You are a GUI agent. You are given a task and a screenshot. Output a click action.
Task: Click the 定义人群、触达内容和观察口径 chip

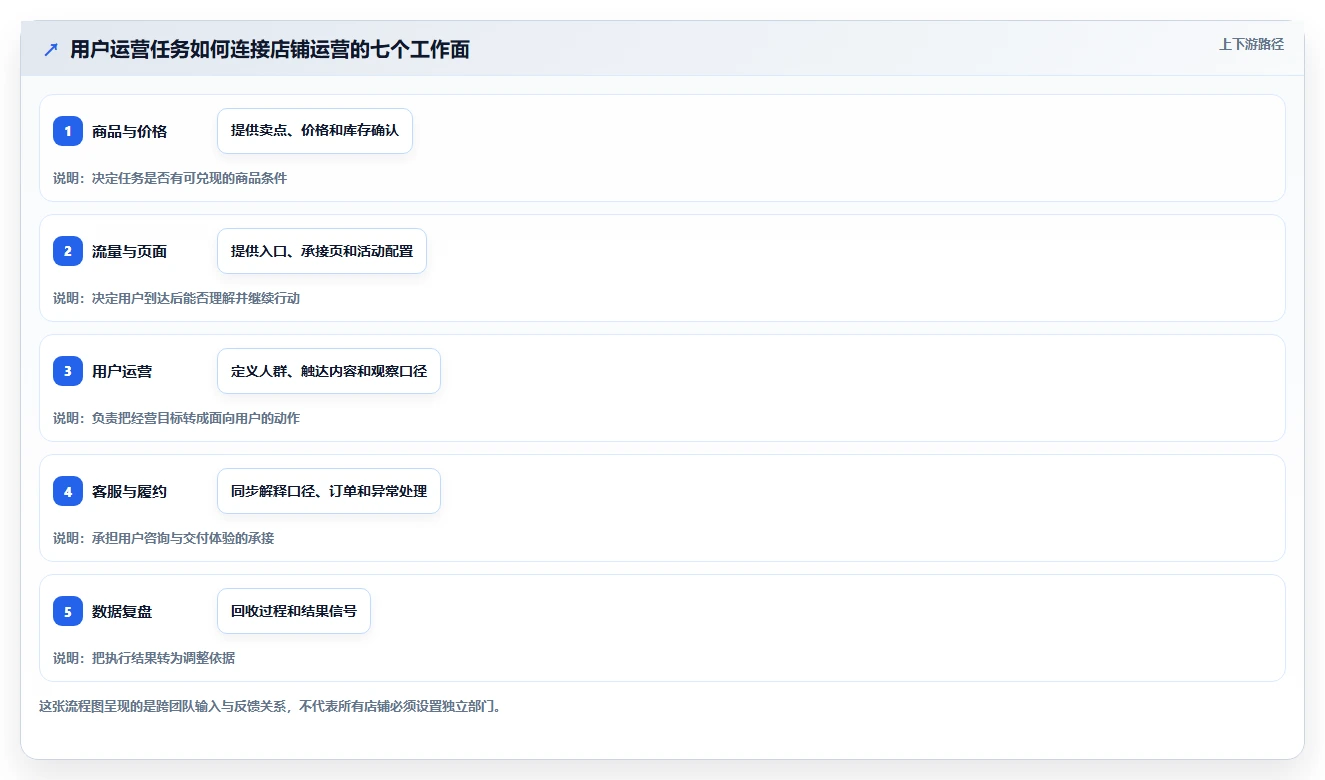(x=329, y=371)
